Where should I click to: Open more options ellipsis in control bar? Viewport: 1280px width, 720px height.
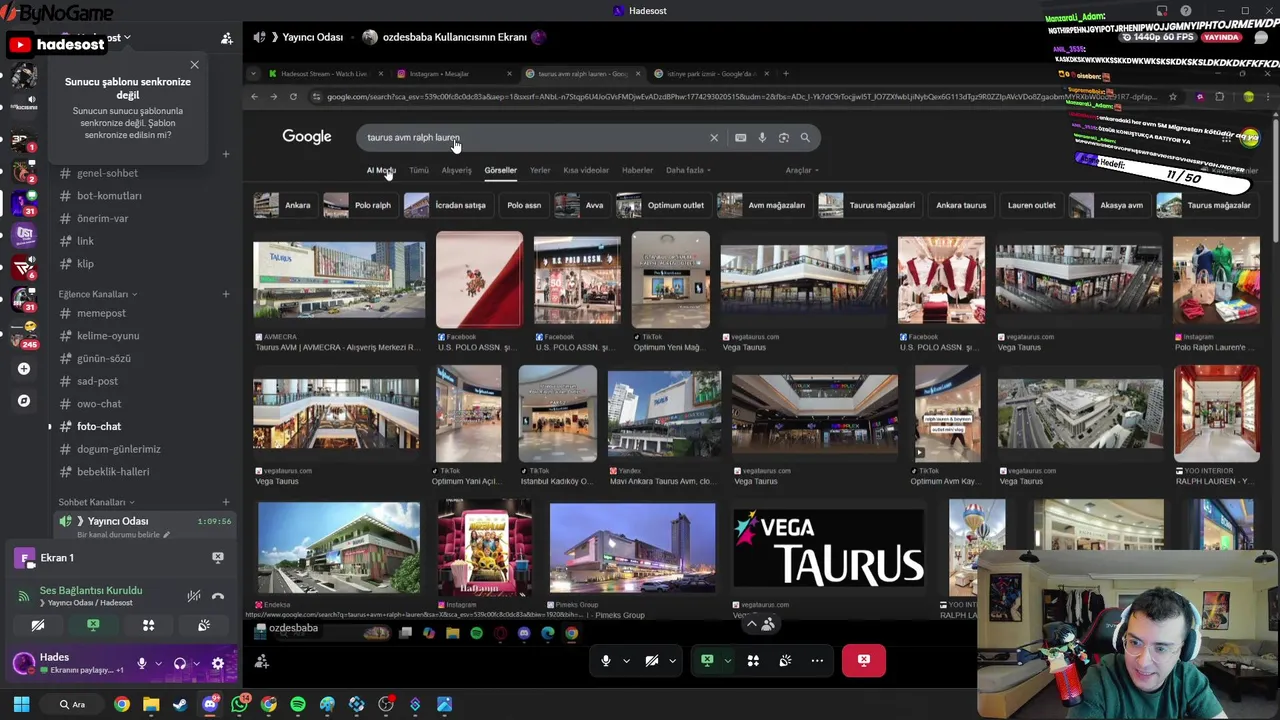point(817,660)
